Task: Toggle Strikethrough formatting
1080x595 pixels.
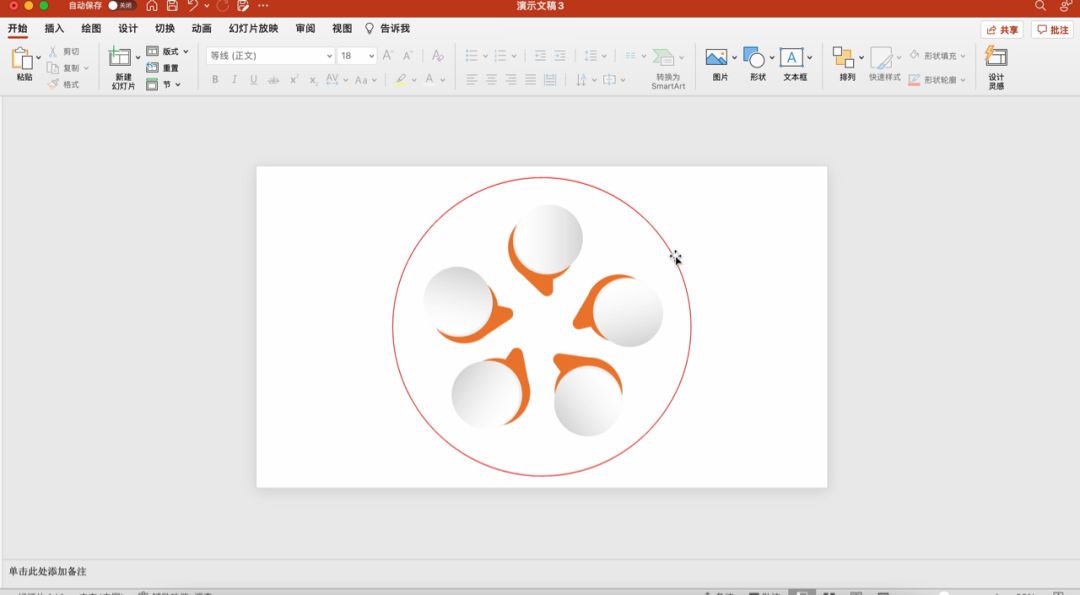Action: click(x=273, y=80)
